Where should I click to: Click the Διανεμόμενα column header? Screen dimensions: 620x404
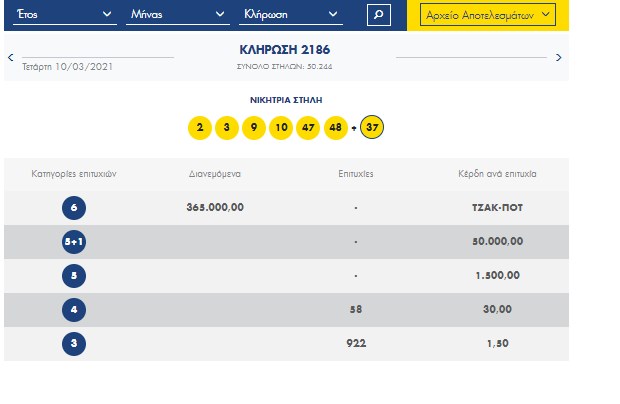click(215, 173)
